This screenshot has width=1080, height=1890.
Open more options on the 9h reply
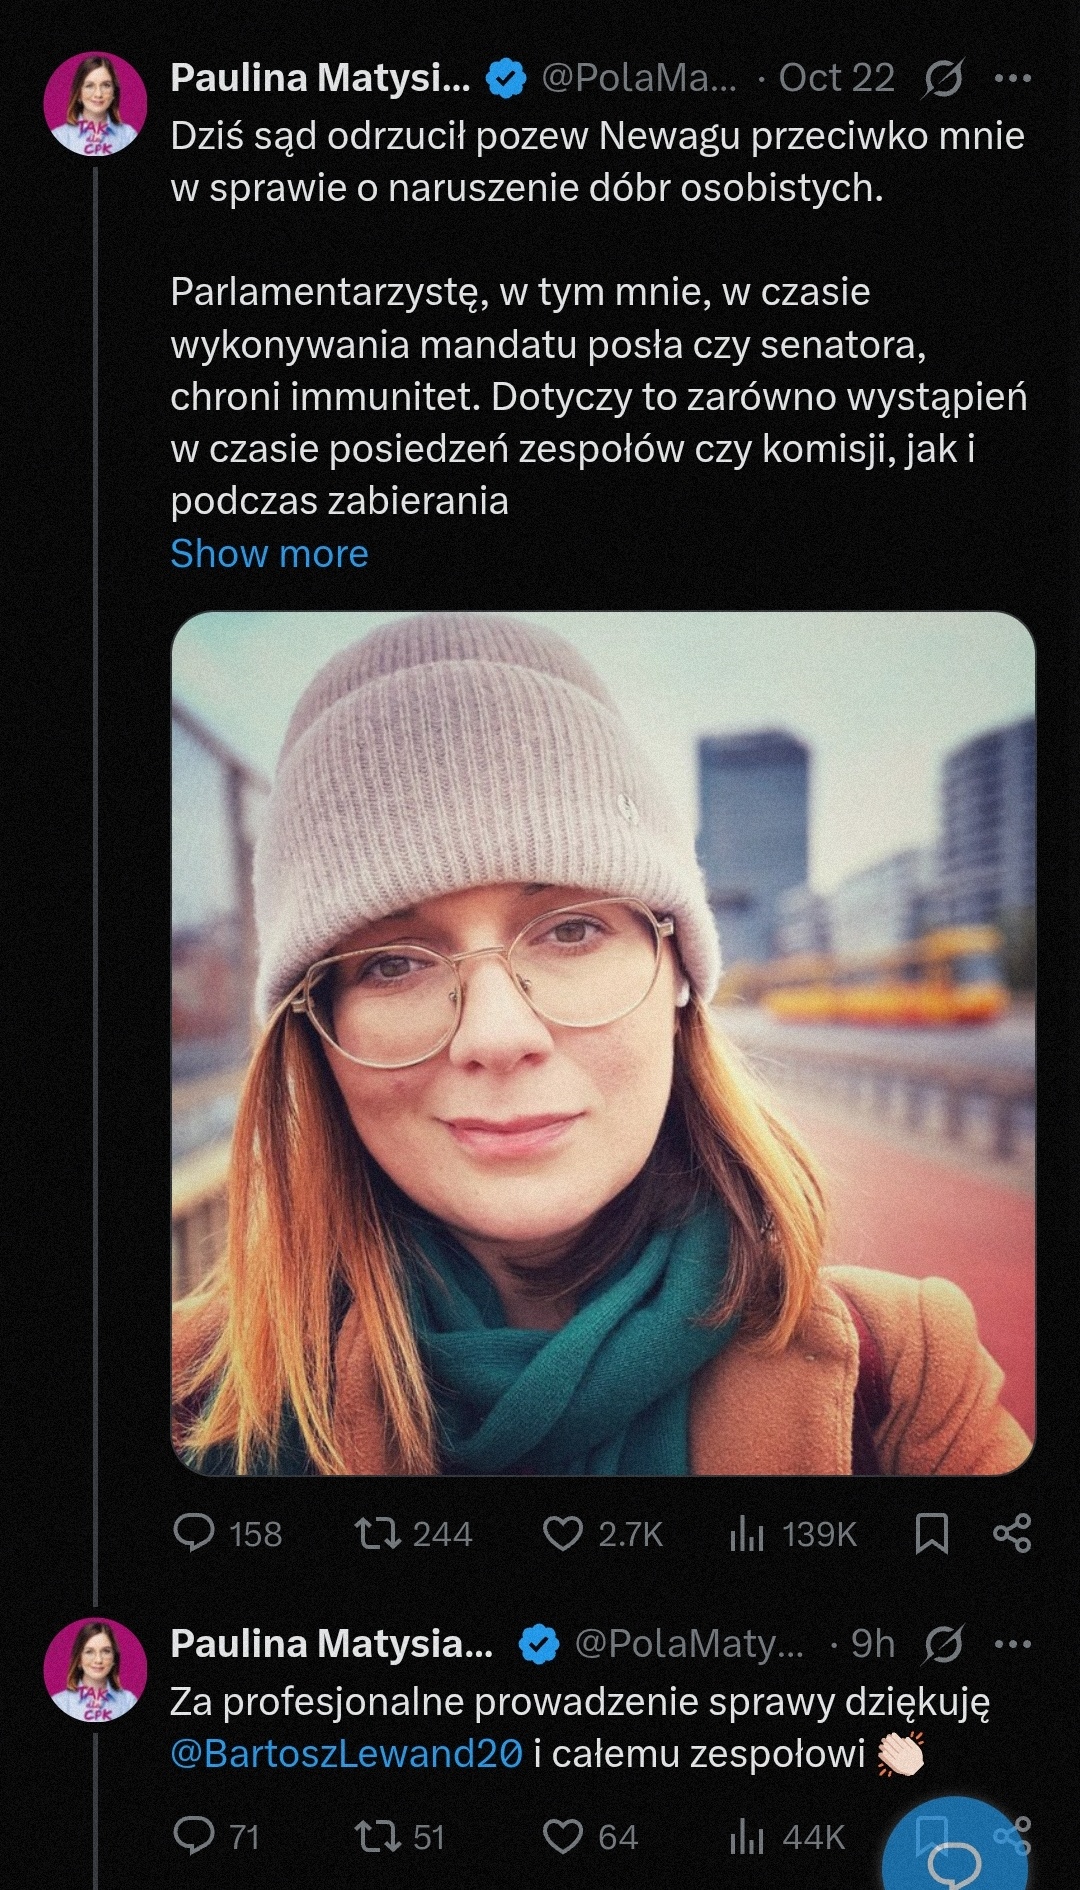pyautogui.click(x=1012, y=1643)
